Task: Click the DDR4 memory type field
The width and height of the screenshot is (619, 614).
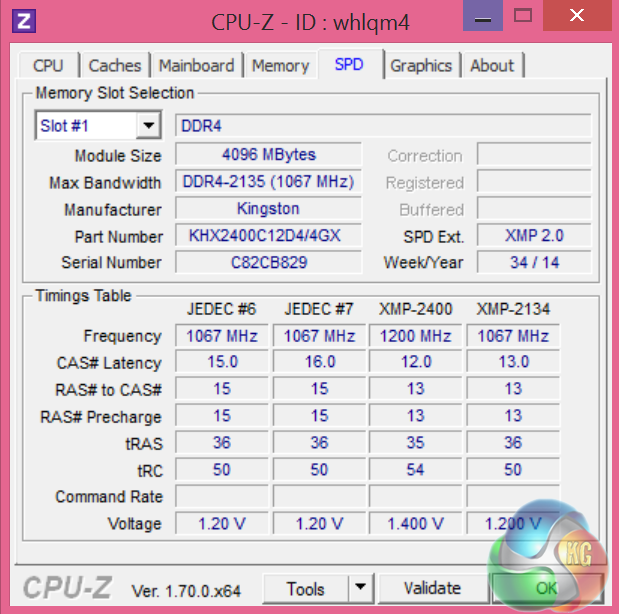Action: (383, 126)
